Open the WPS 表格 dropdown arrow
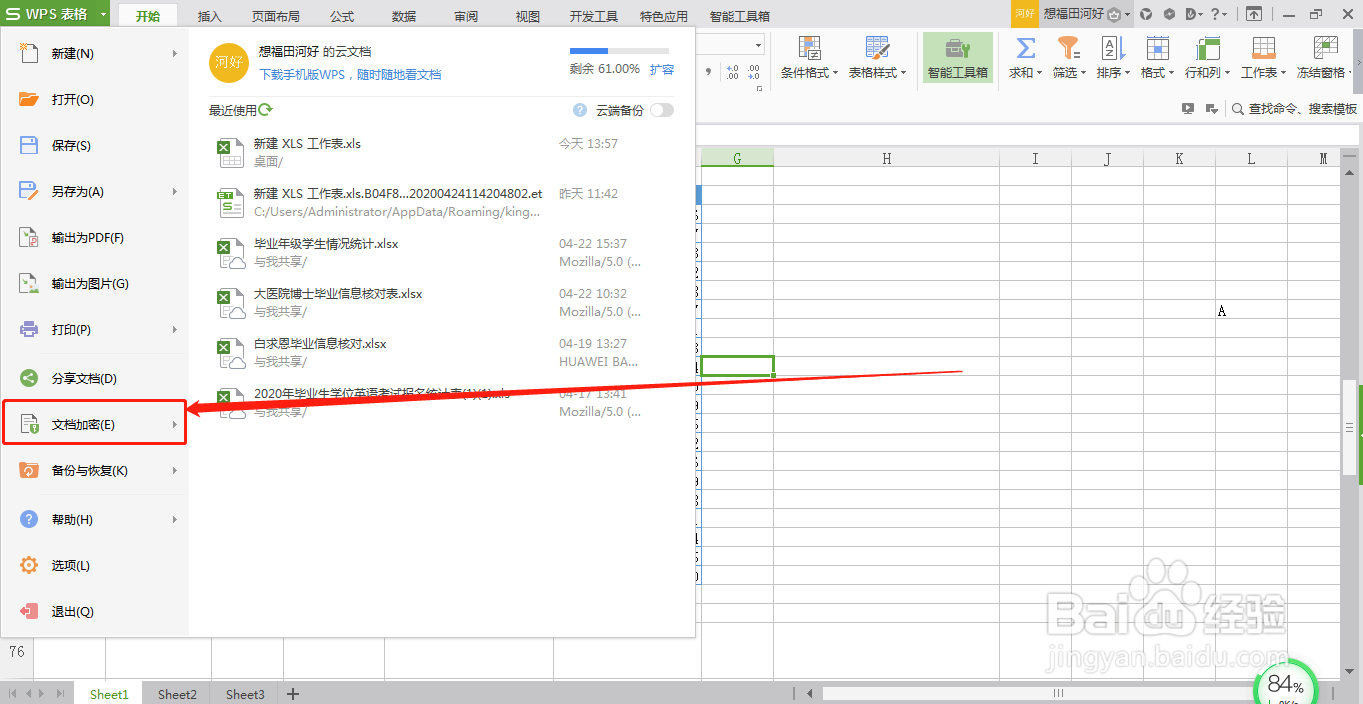Viewport: 1363px width, 704px height. click(x=103, y=14)
